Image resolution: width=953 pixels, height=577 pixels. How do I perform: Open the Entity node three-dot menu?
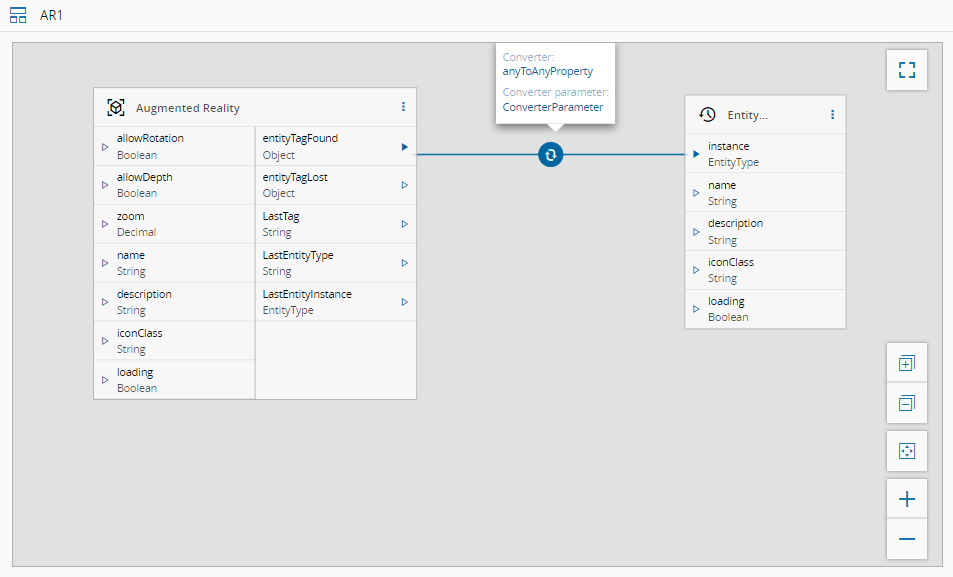pyautogui.click(x=832, y=115)
